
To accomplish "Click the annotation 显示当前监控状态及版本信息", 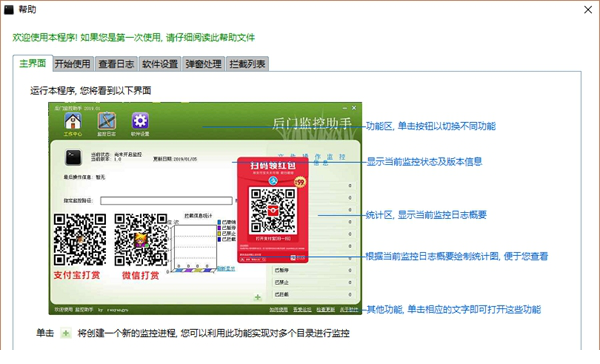I will tap(424, 162).
